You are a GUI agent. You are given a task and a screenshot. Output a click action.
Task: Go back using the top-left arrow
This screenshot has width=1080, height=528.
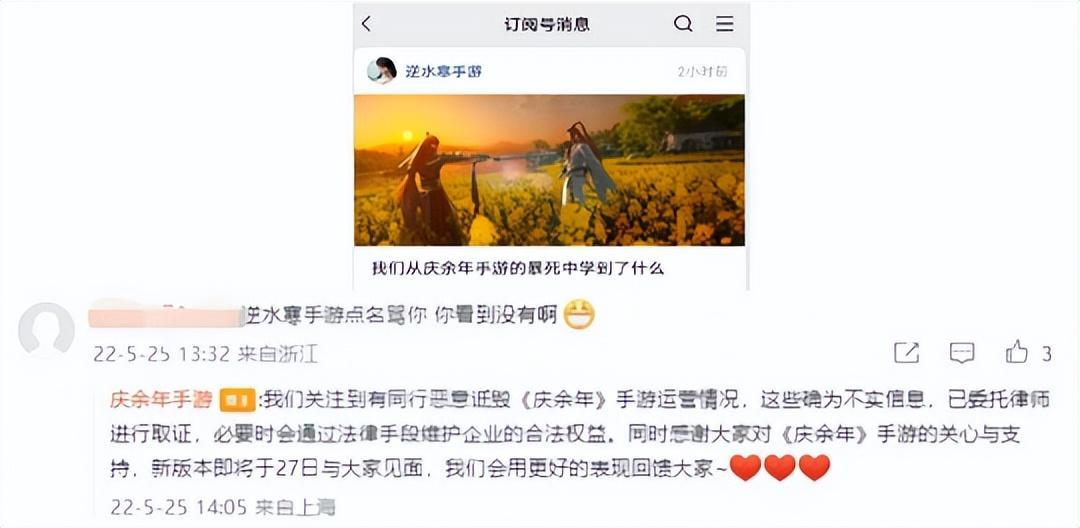366,24
